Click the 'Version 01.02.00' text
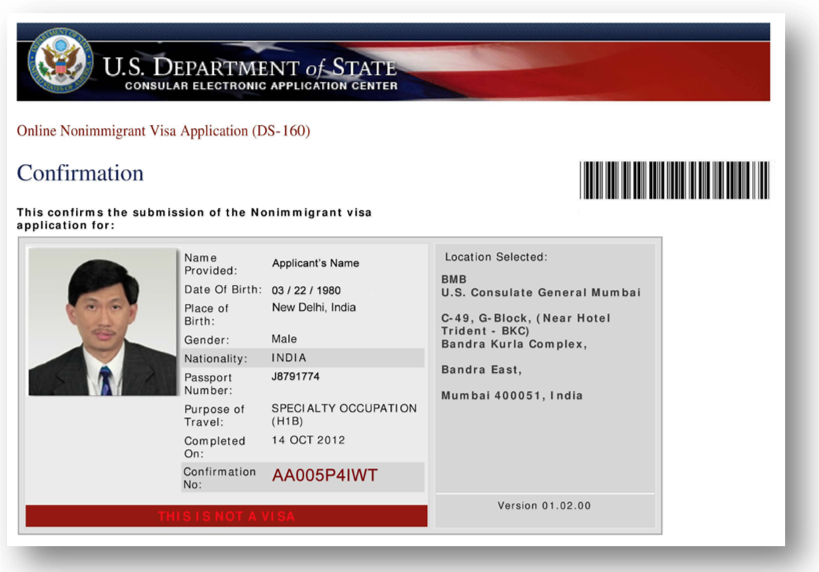The width and height of the screenshot is (819, 572). click(x=544, y=506)
